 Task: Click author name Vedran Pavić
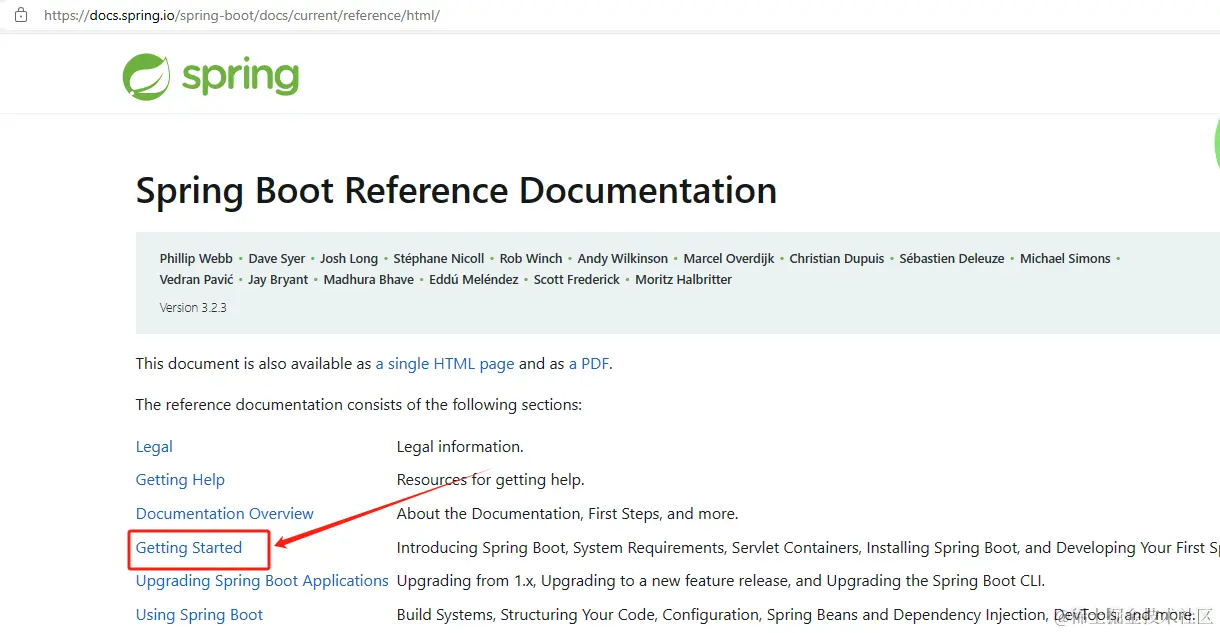tap(196, 280)
